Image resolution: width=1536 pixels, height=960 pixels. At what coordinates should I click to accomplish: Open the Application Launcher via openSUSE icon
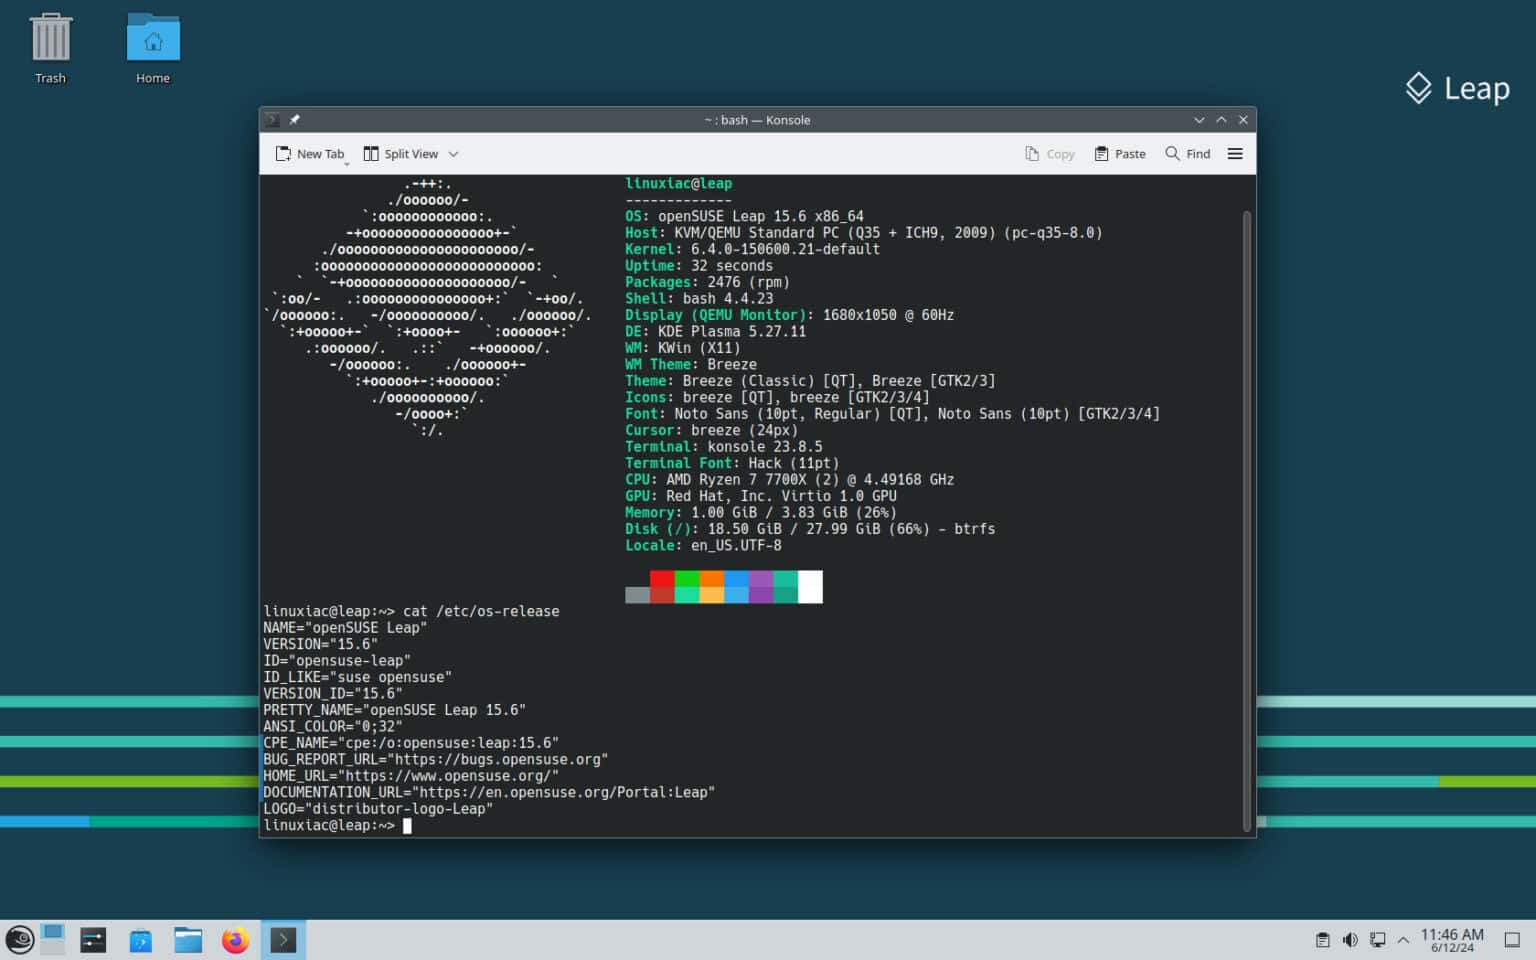click(x=20, y=940)
